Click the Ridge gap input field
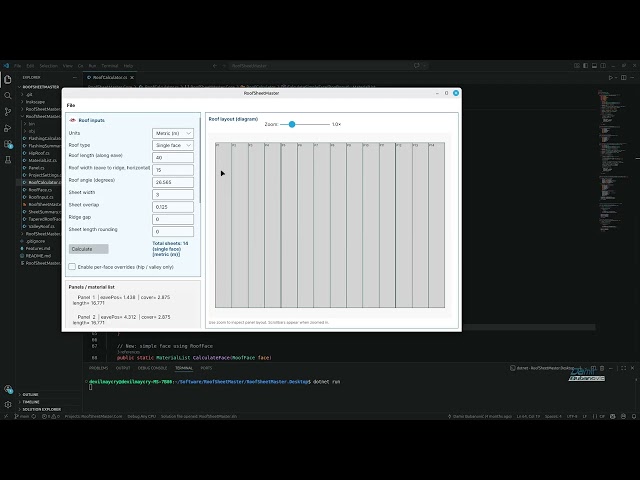 click(173, 219)
